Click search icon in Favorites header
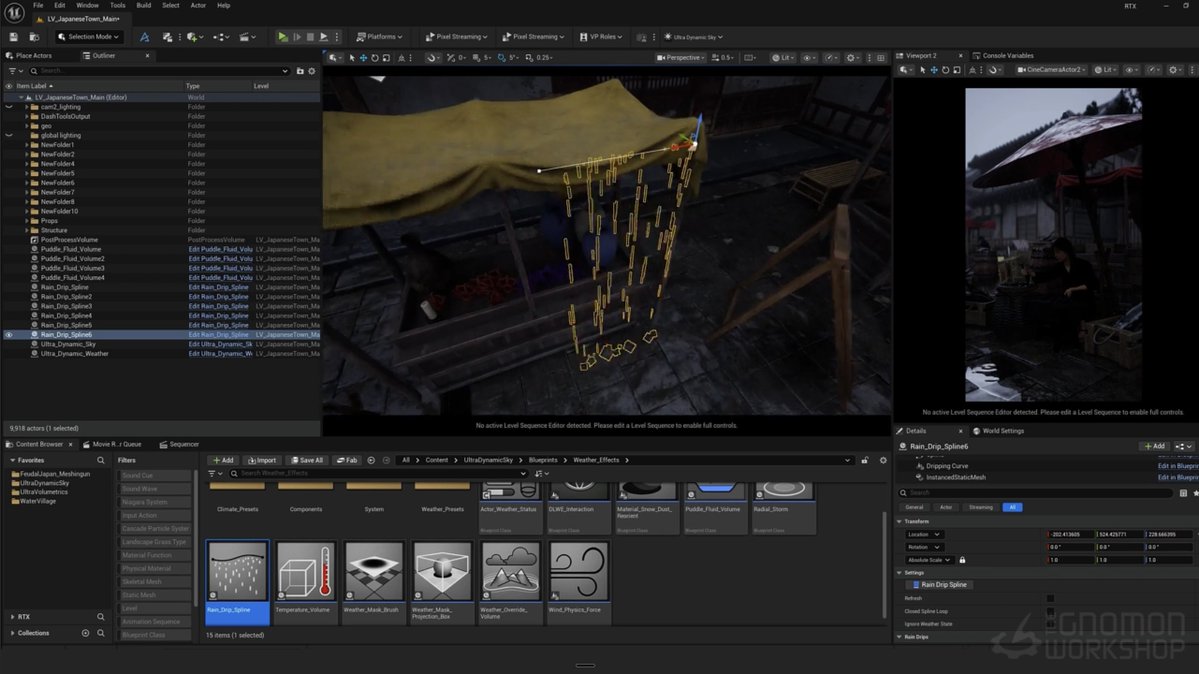Viewport: 1199px width, 674px height. pos(100,461)
